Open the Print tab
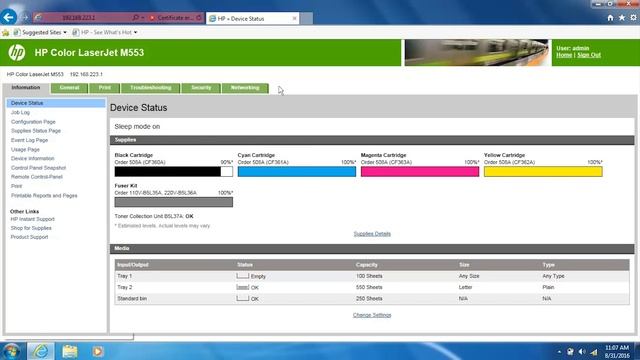Viewport: 640px width, 360px height. (104, 88)
